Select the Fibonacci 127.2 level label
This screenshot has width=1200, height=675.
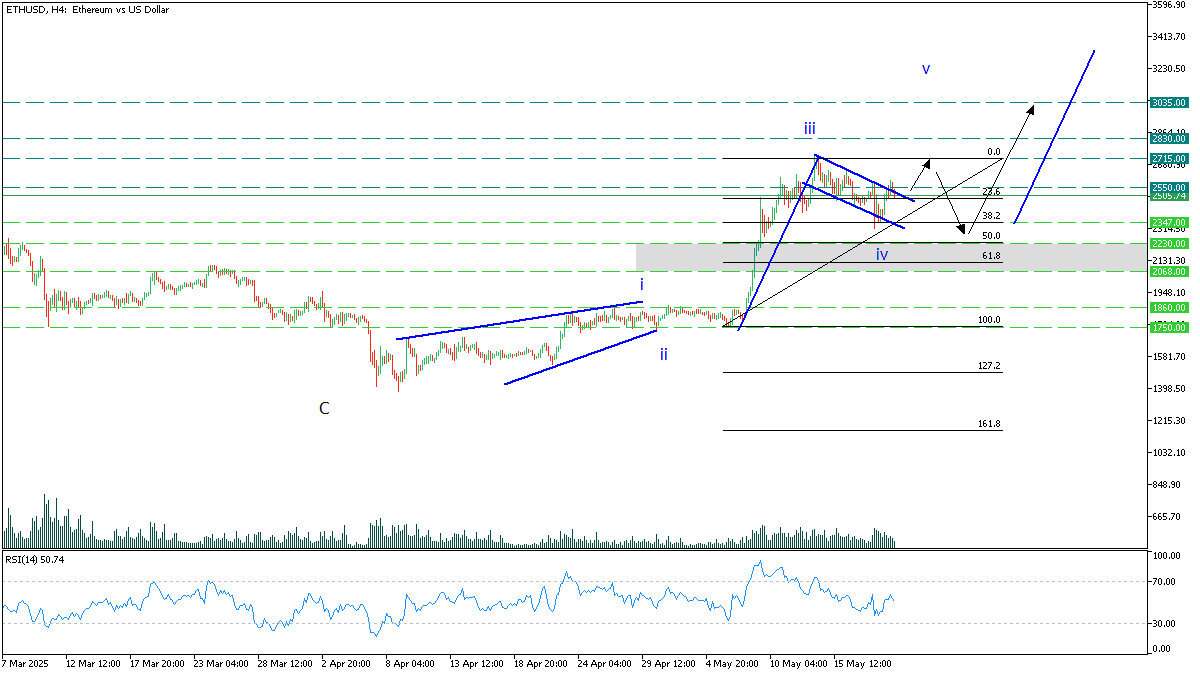point(989,366)
